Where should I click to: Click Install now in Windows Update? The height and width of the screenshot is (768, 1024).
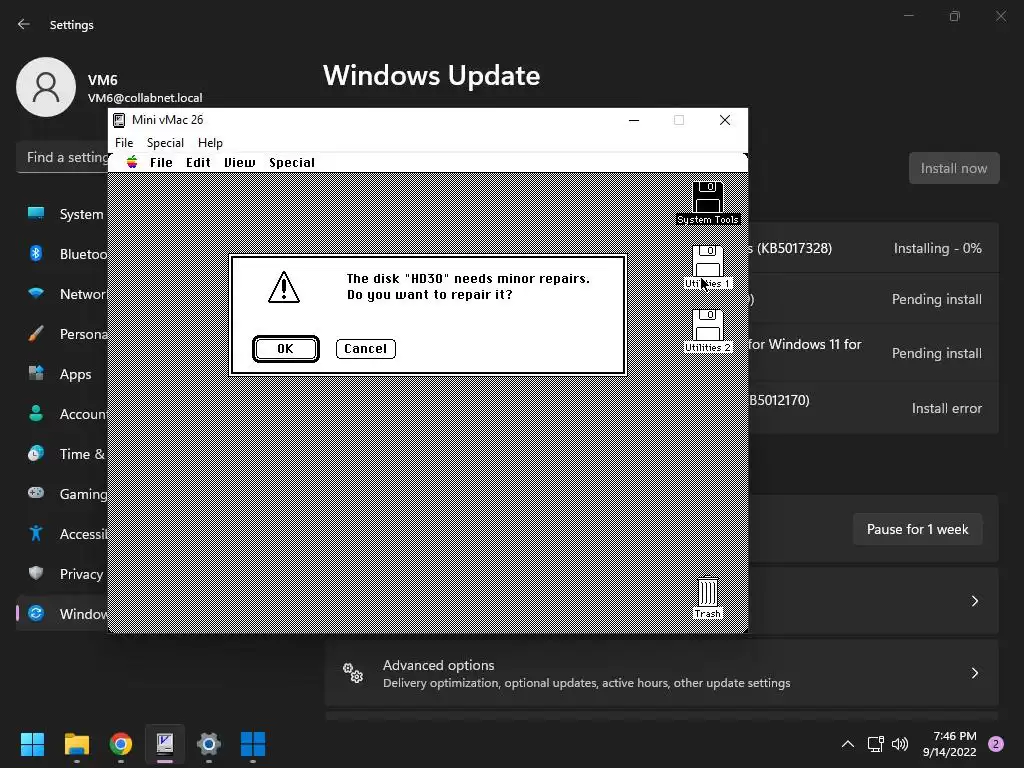pyautogui.click(x=954, y=168)
